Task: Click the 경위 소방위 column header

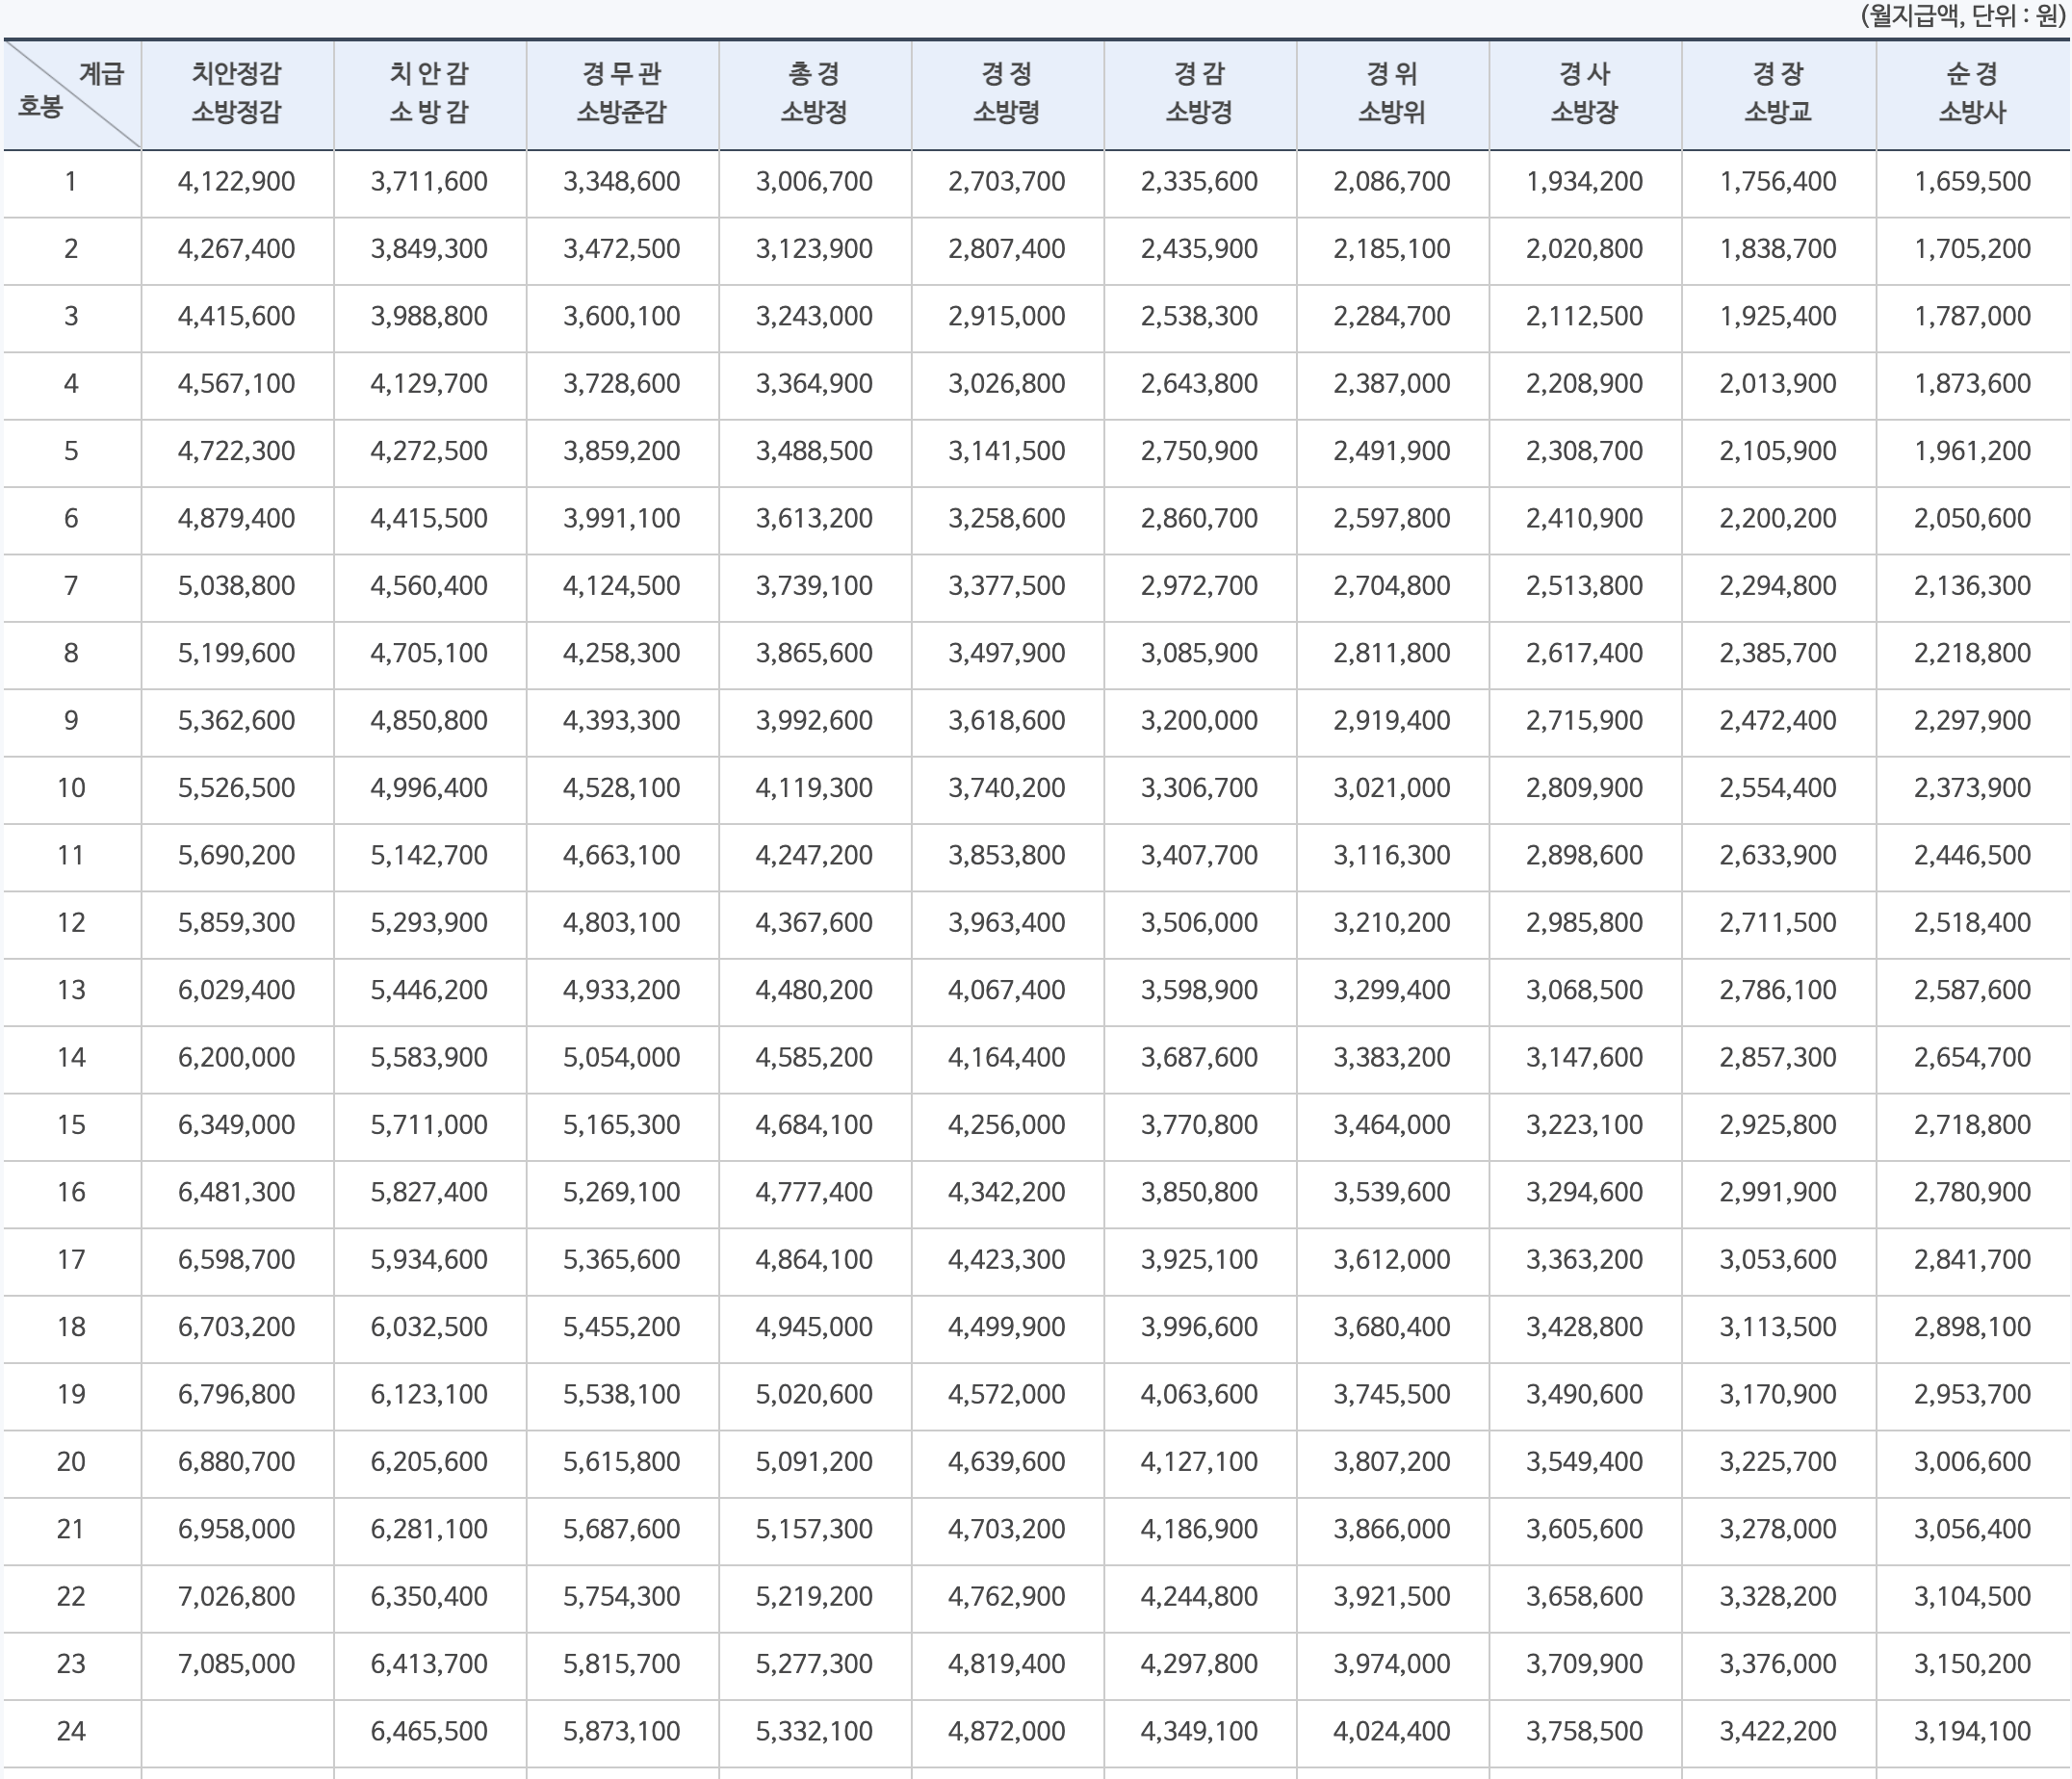Action: (1392, 93)
